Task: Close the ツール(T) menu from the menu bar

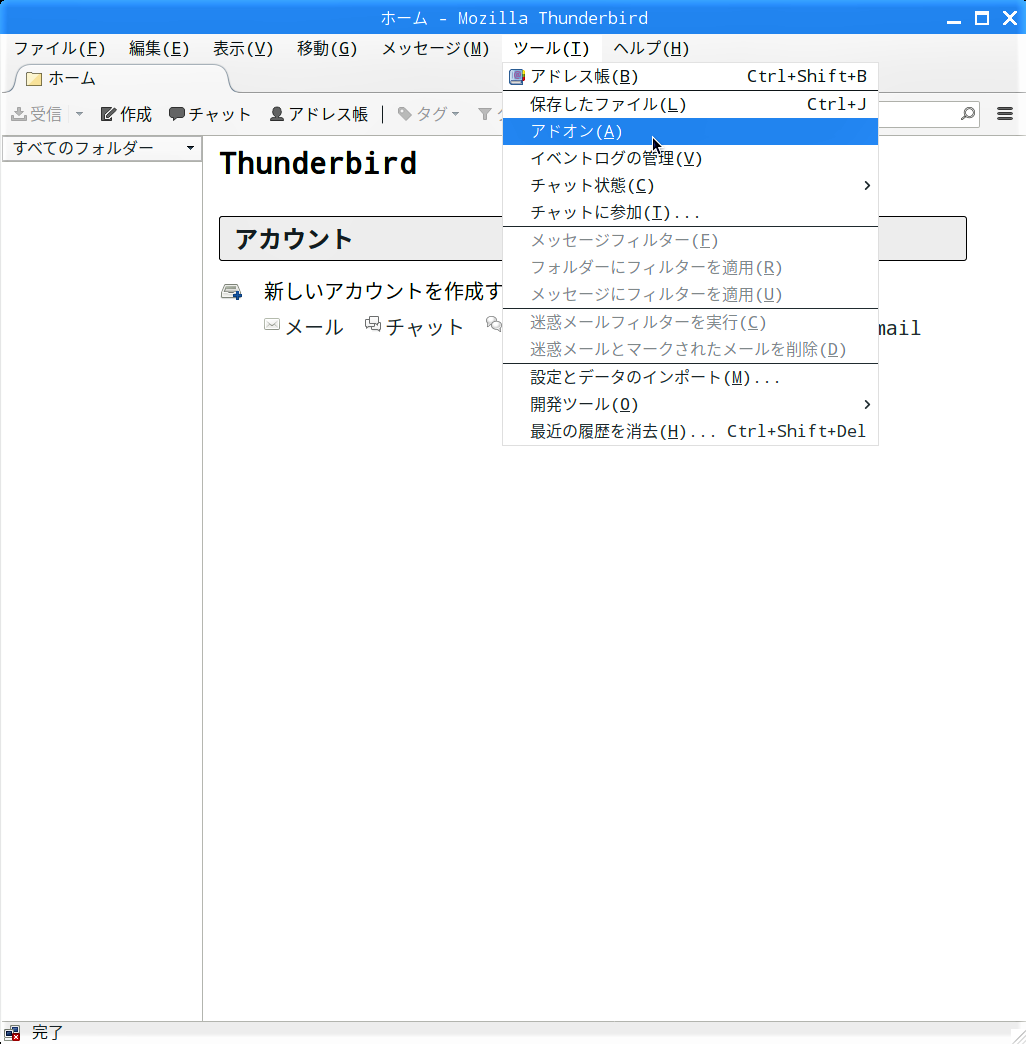Action: coord(551,49)
